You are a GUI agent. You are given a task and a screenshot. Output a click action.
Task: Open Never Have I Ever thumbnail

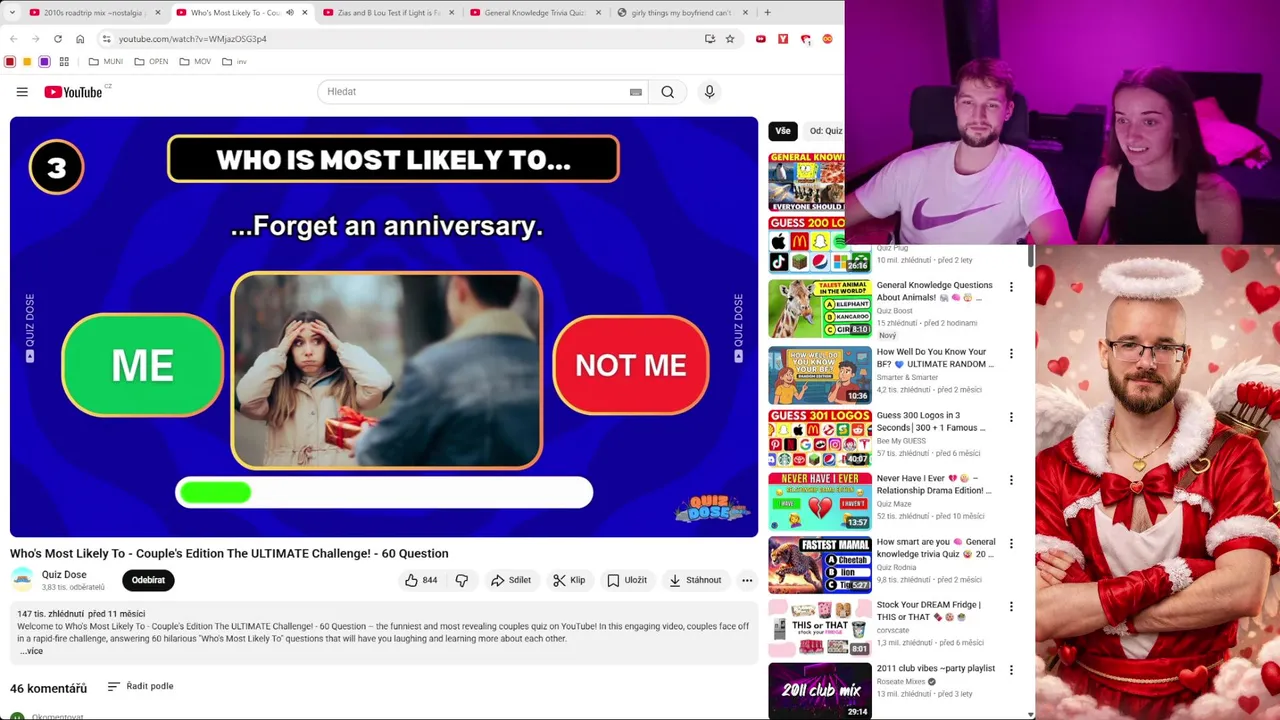820,501
